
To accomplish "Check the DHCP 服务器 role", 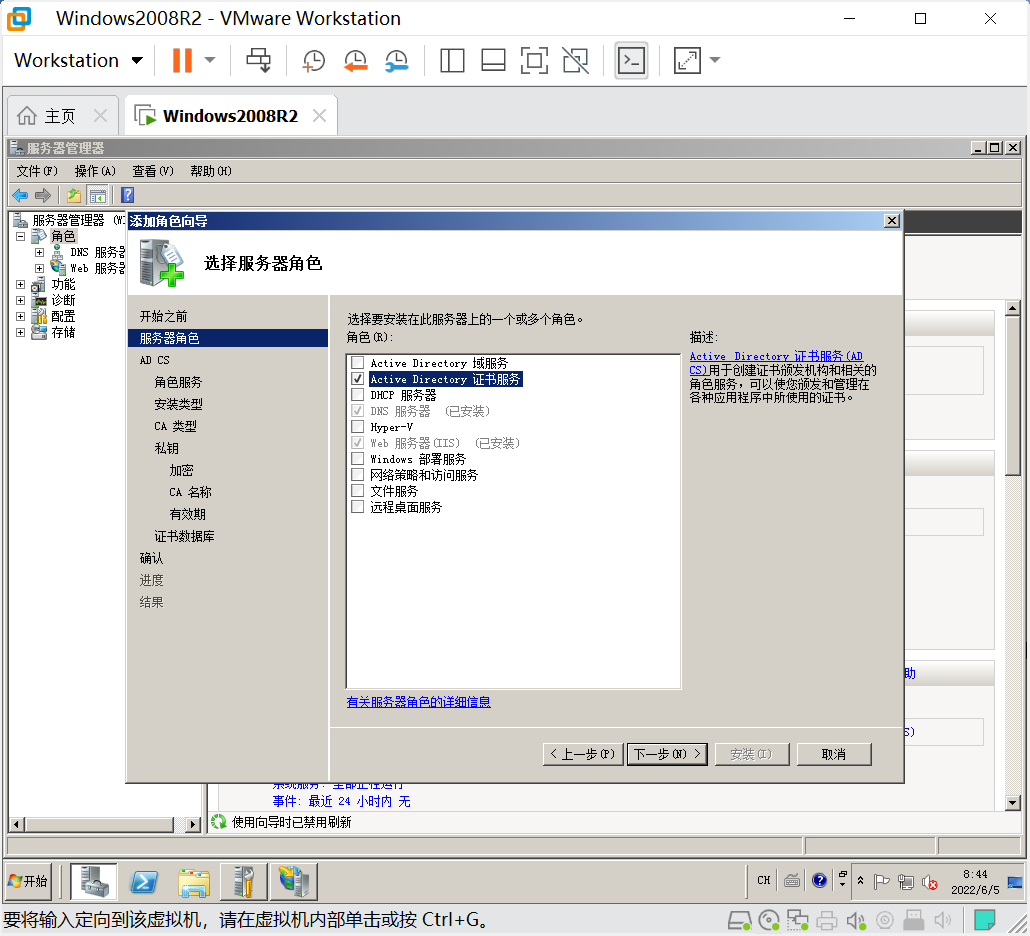I will (357, 395).
